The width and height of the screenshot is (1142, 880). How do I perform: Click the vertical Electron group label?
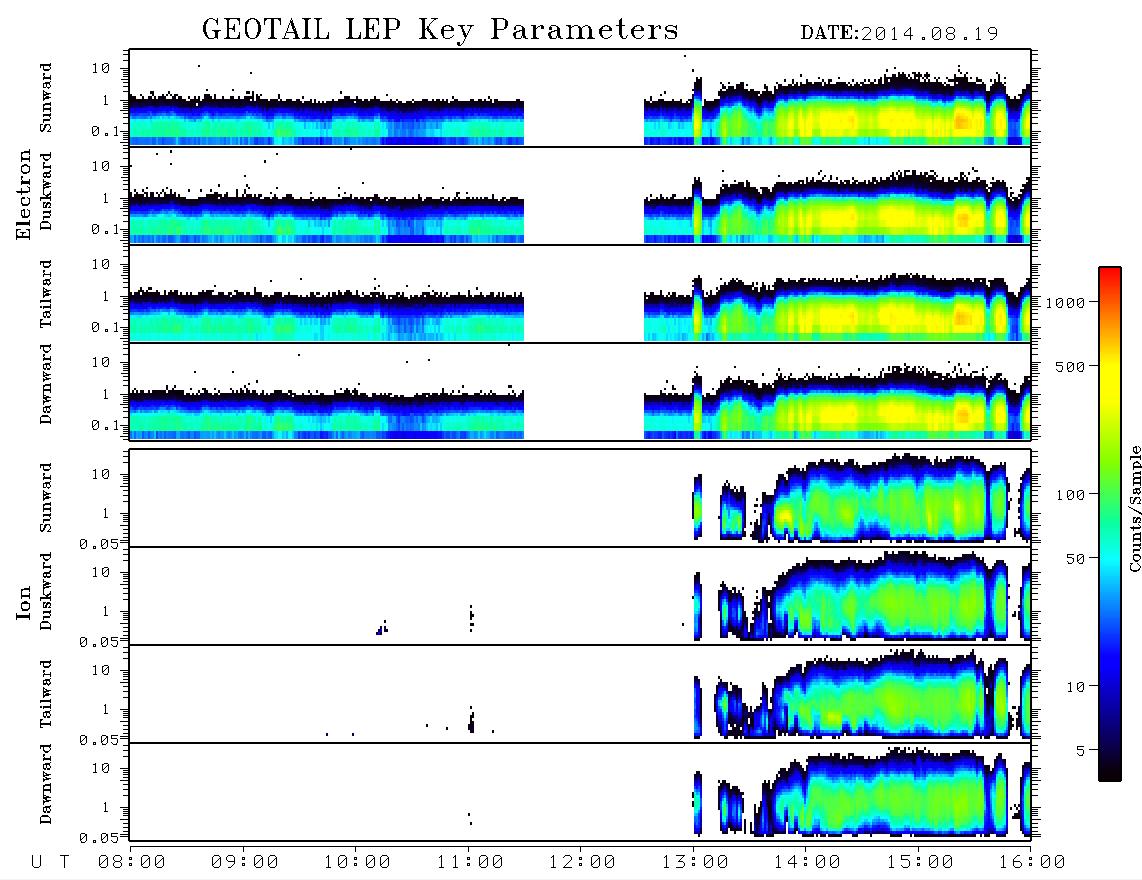click(x=23, y=195)
